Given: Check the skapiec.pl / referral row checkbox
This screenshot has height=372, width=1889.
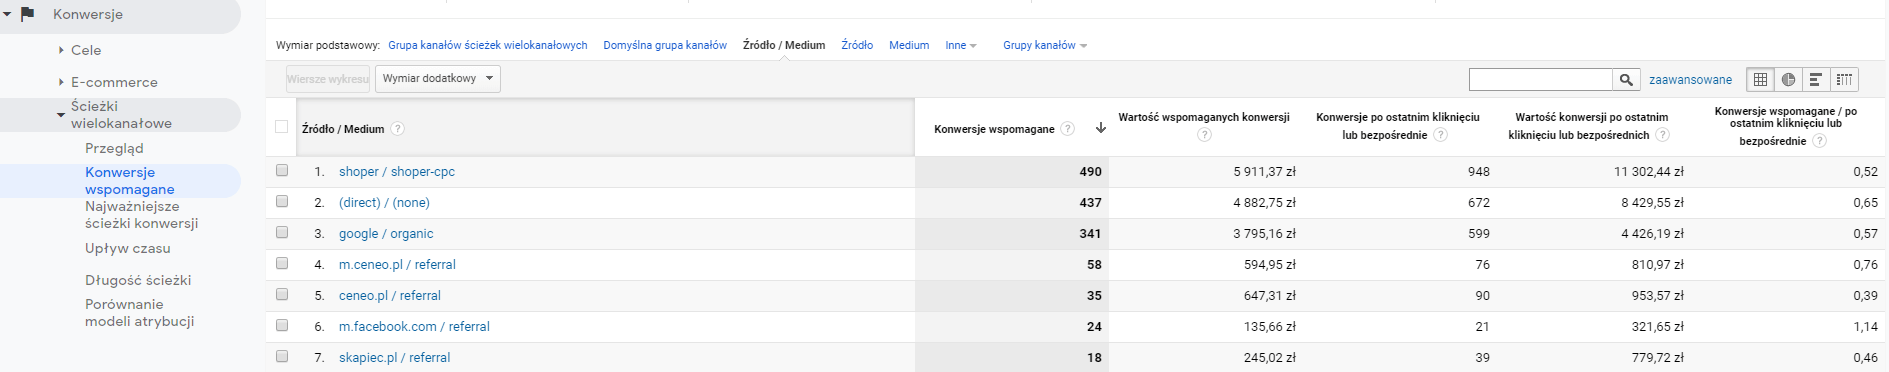Looking at the screenshot, I should (282, 356).
